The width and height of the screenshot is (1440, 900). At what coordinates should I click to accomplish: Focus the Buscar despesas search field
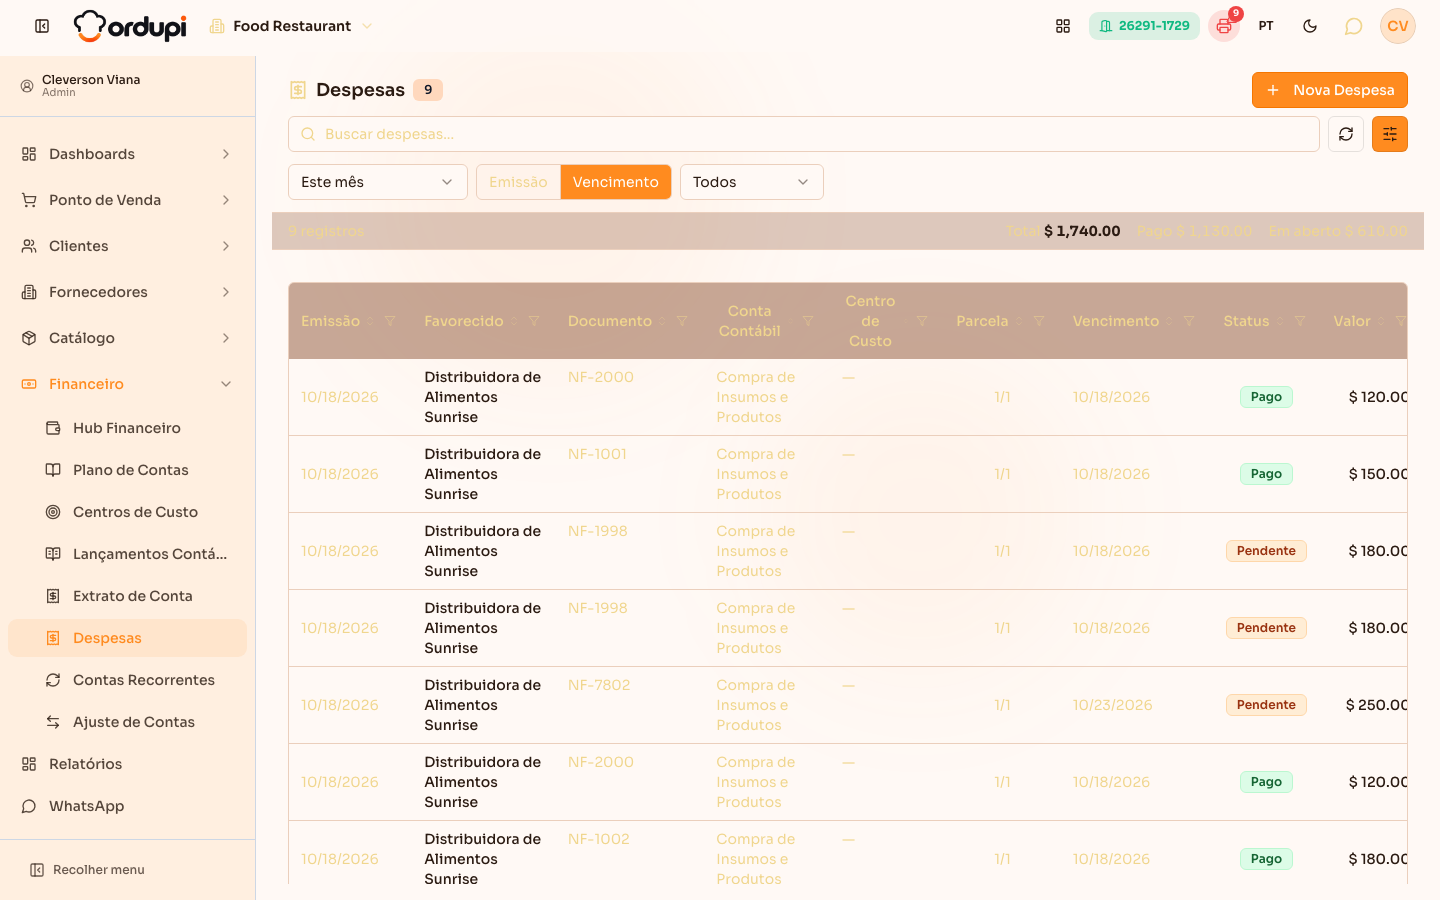coord(804,134)
